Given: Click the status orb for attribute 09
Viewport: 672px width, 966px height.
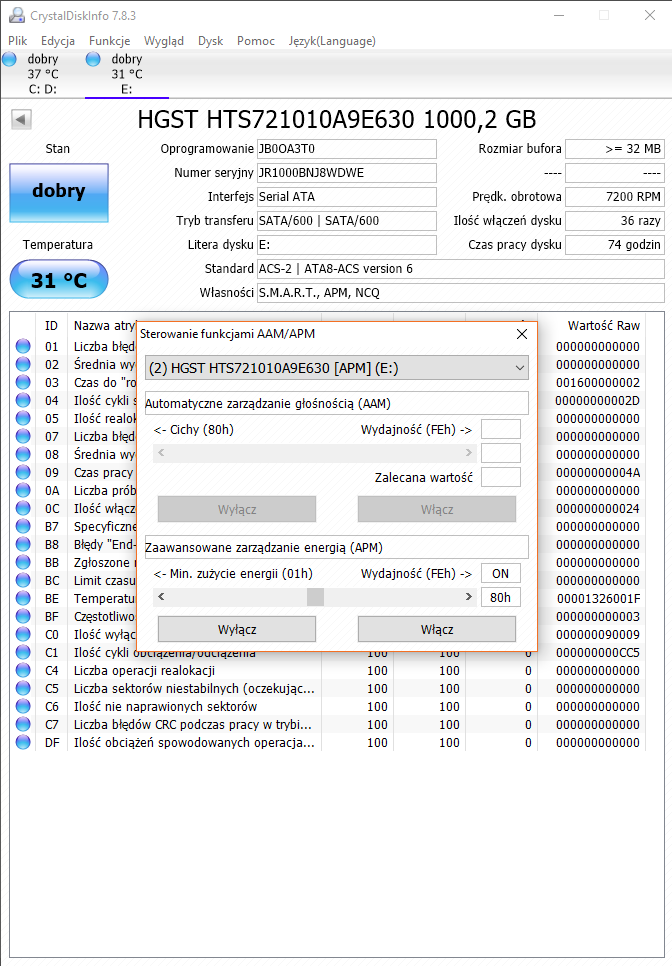Looking at the screenshot, I should [x=23, y=473].
